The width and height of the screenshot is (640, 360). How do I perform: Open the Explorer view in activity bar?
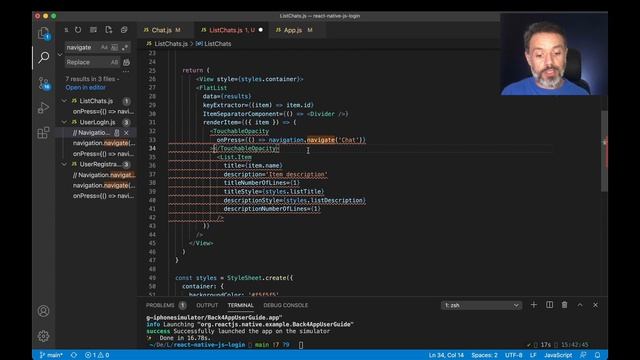pos(44,33)
